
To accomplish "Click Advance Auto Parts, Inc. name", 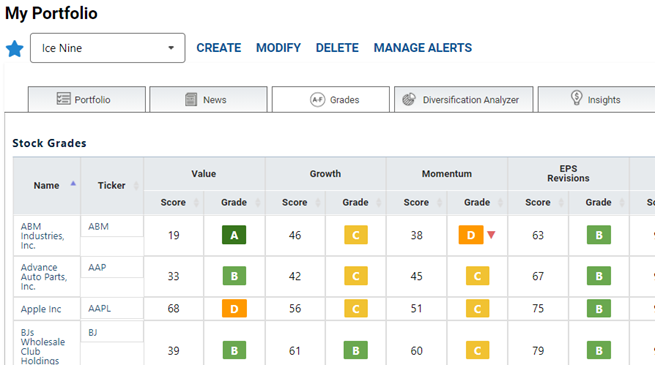I will pos(44,277).
